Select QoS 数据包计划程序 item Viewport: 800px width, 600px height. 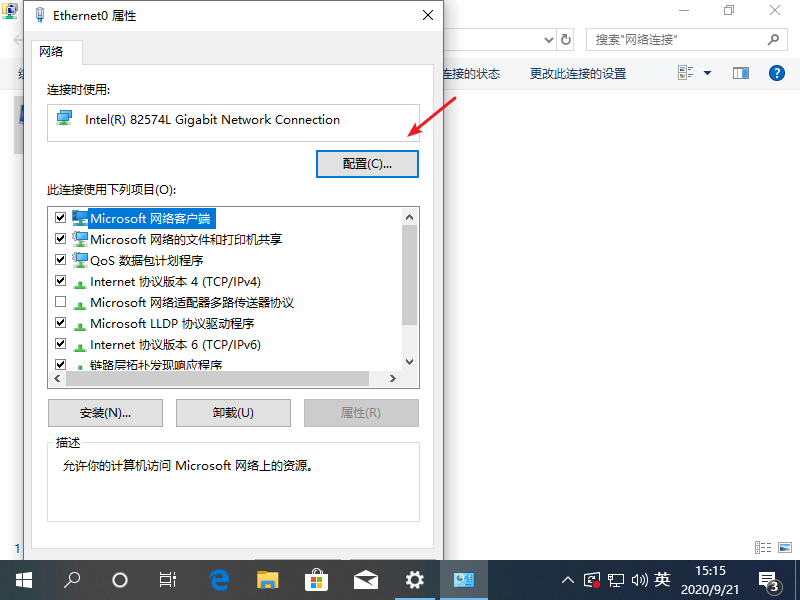147,260
